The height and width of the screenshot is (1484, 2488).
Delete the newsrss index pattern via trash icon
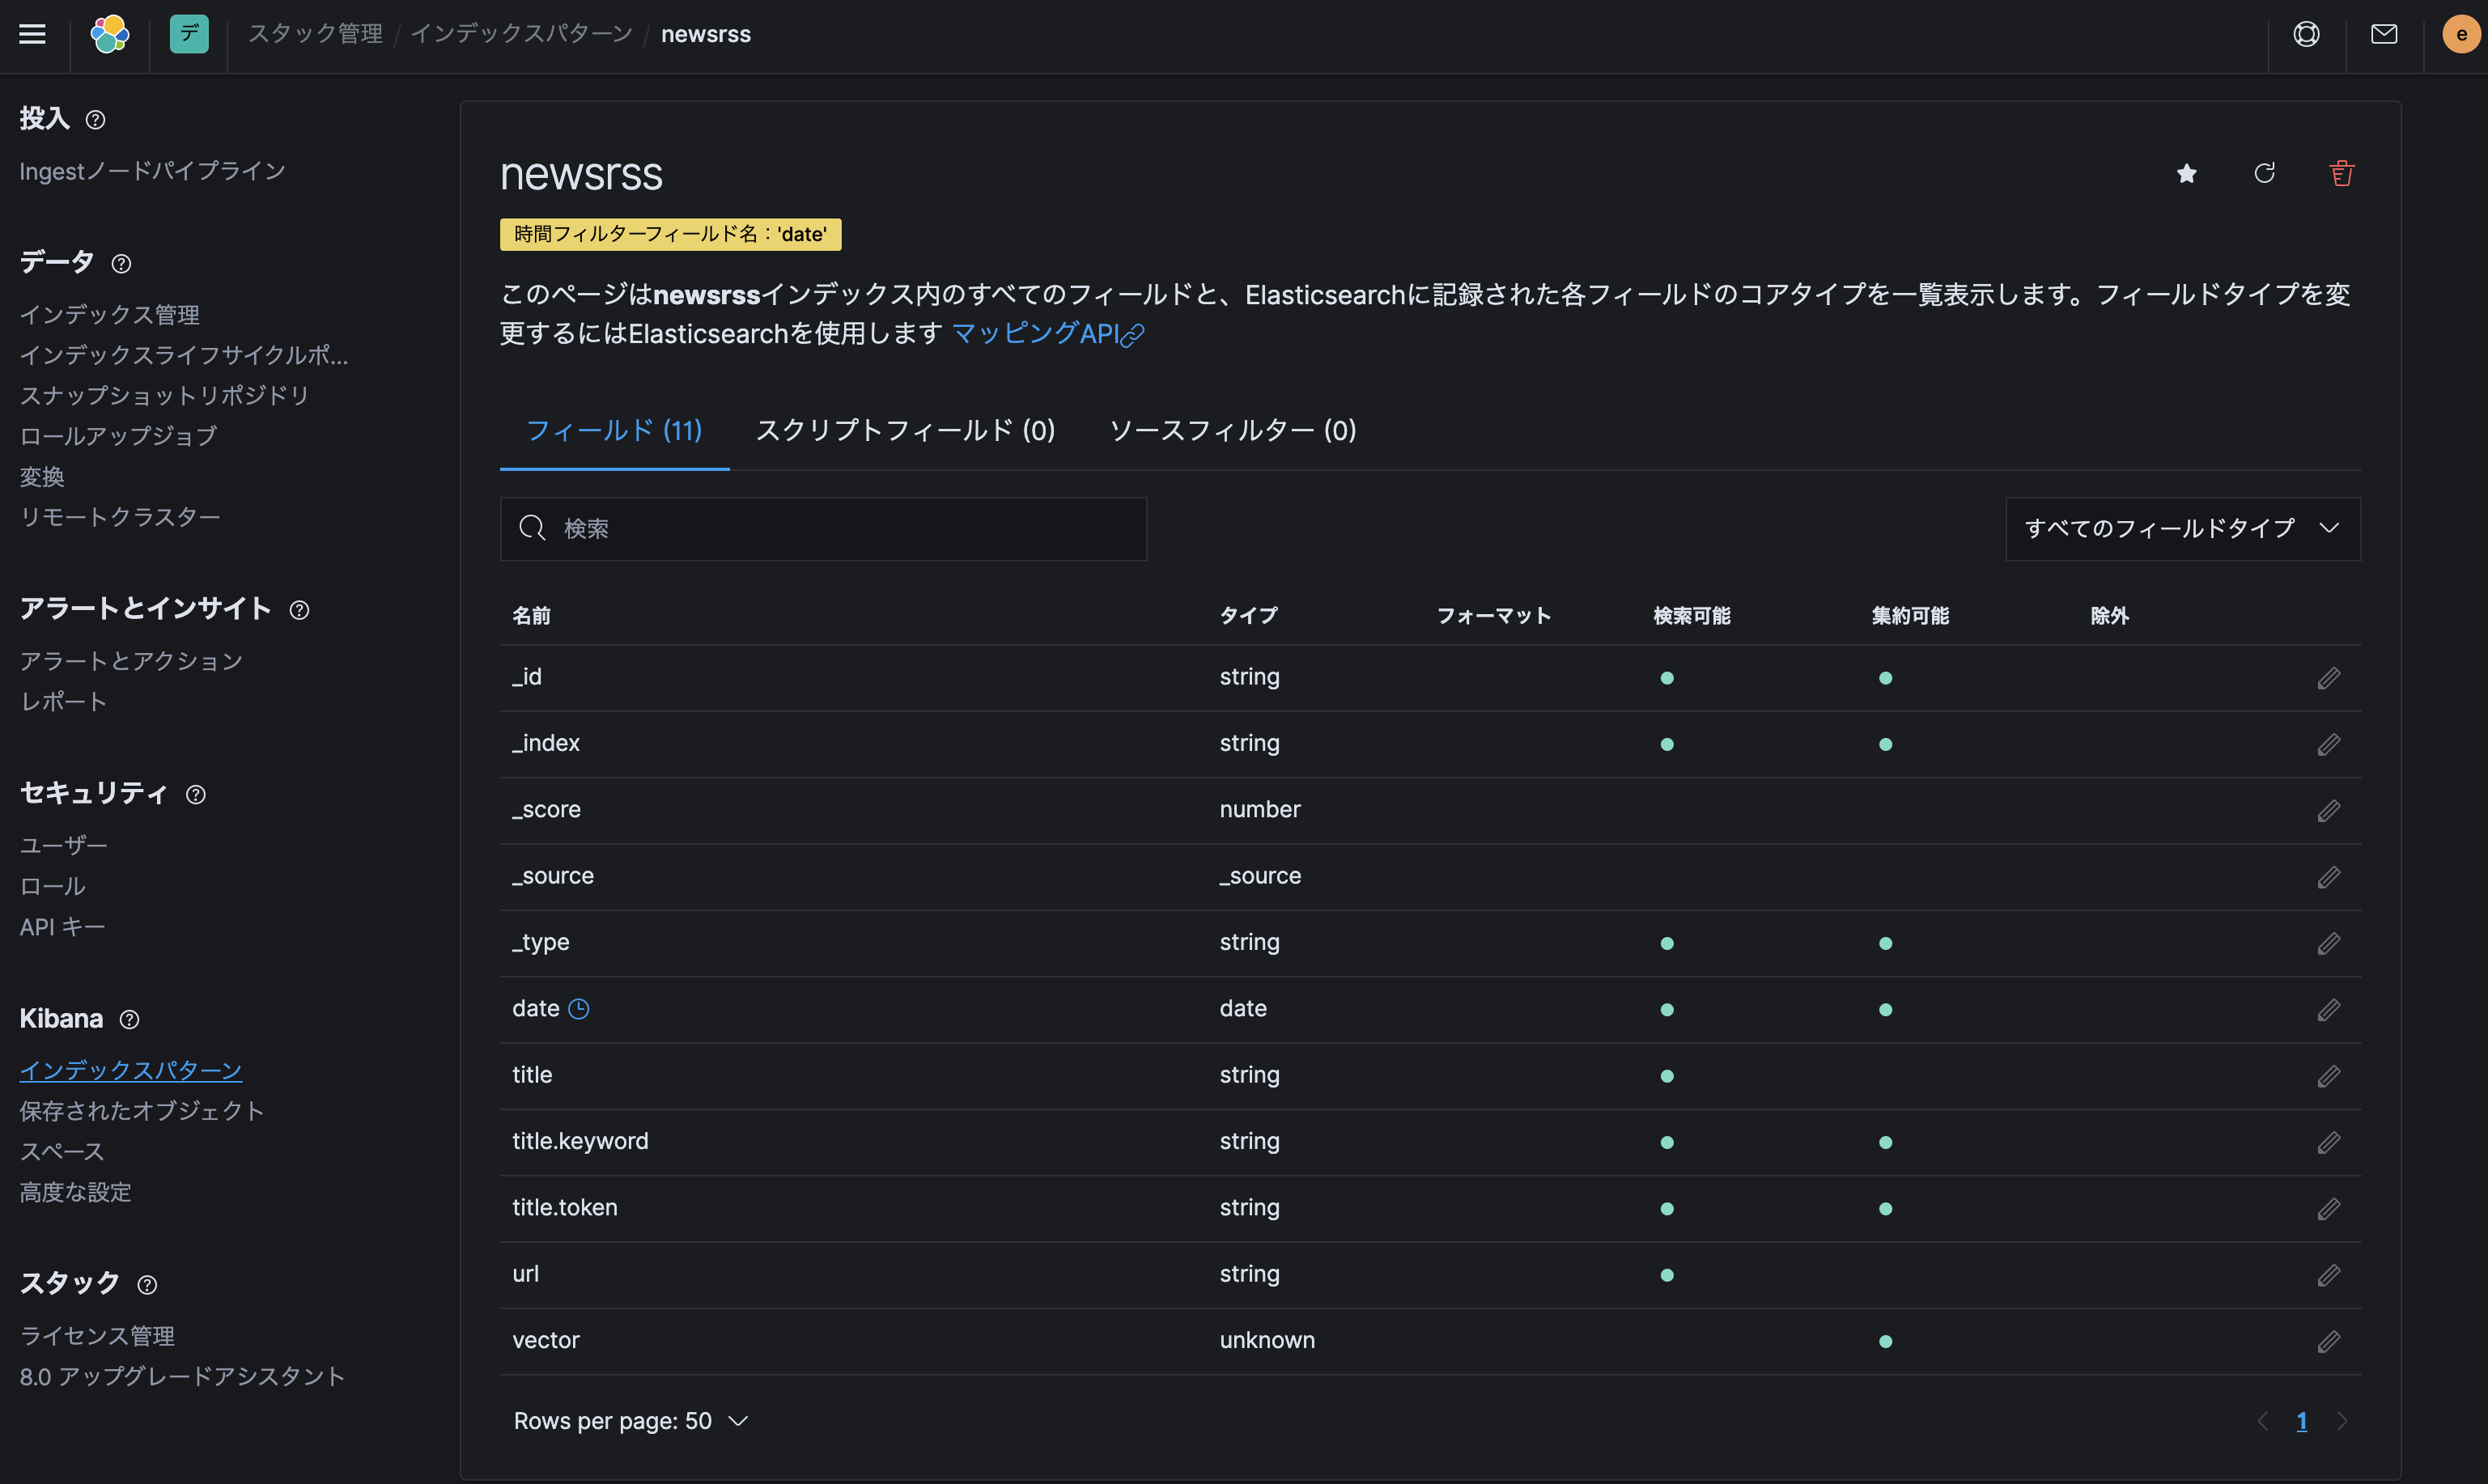pos(2342,173)
